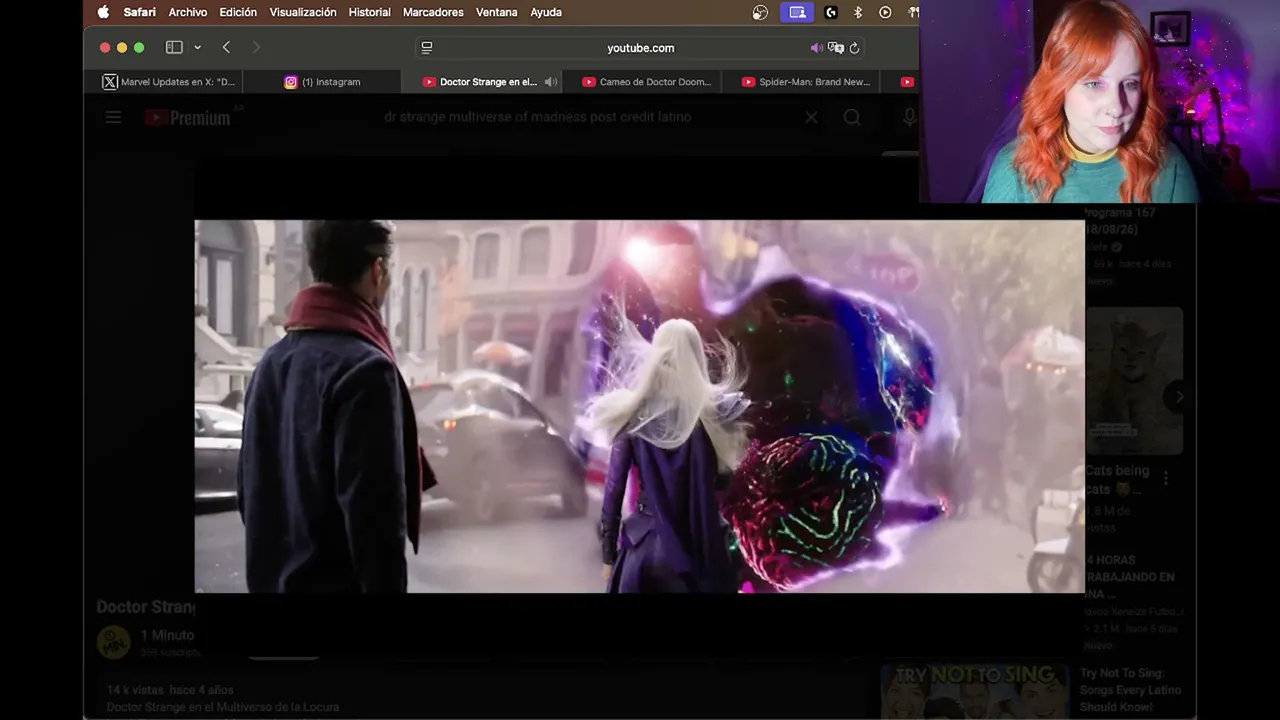Click the voice search microphone icon
This screenshot has width=1280, height=720.
909,117
